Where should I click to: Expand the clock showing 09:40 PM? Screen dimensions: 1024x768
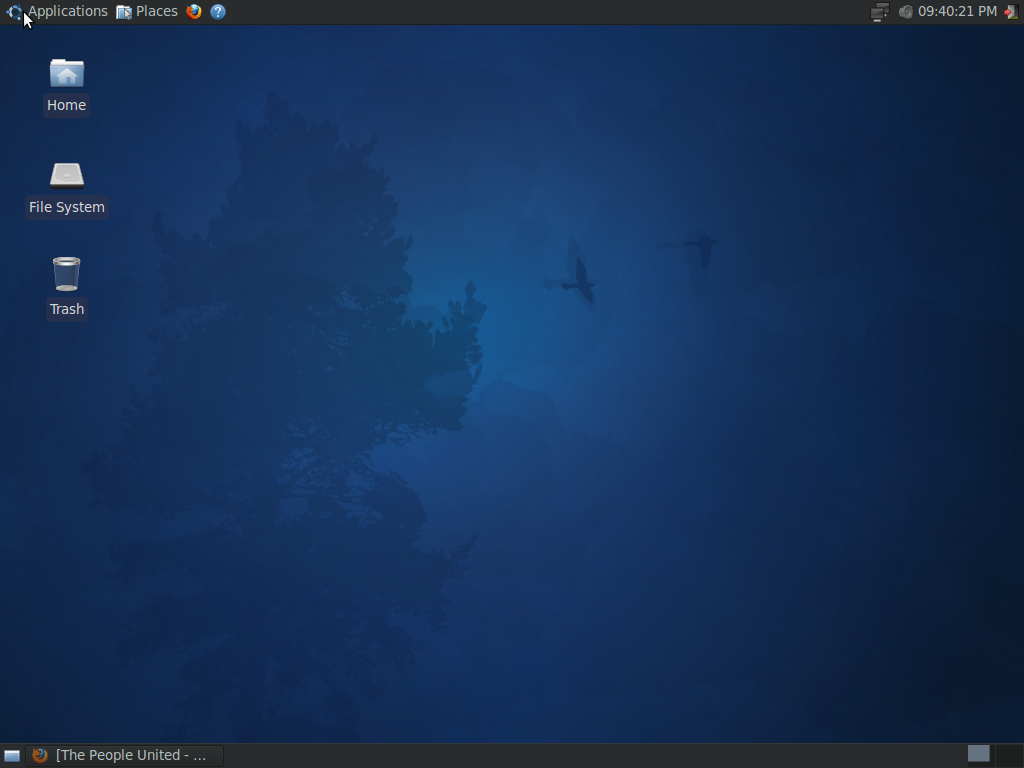[x=957, y=12]
